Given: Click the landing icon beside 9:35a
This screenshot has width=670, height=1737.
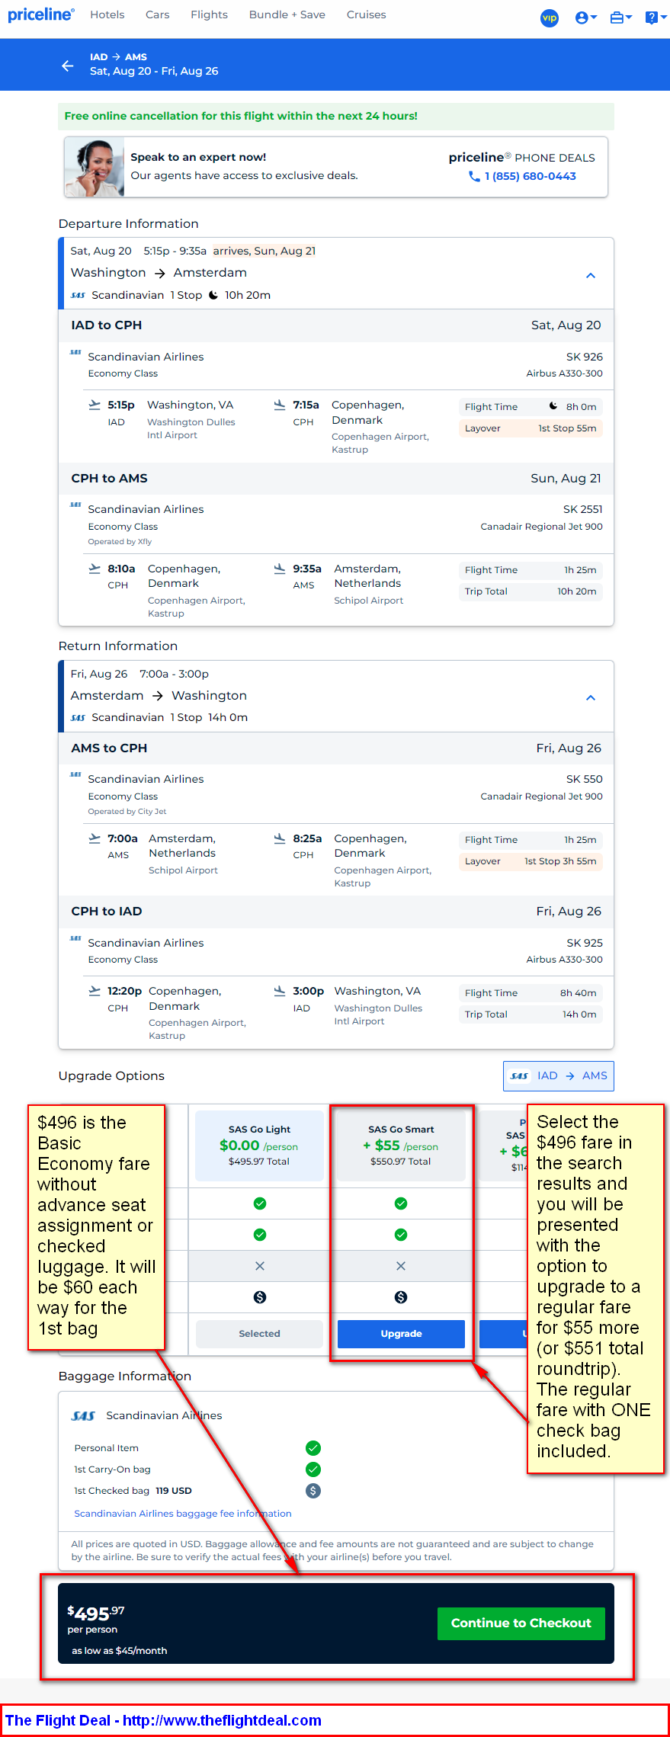Looking at the screenshot, I should 279,568.
